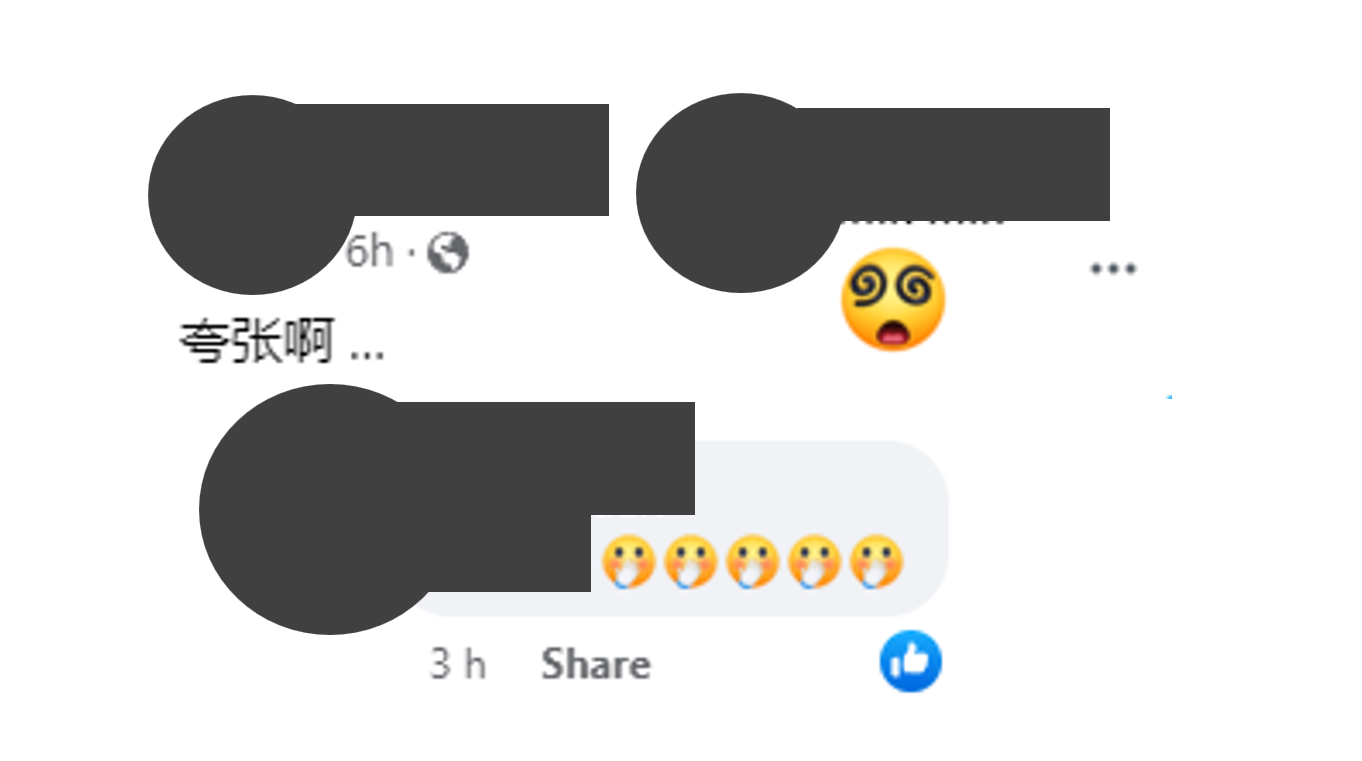This screenshot has width=1362, height=761.
Task: Click the second emoji in the comment row
Action: (x=690, y=562)
